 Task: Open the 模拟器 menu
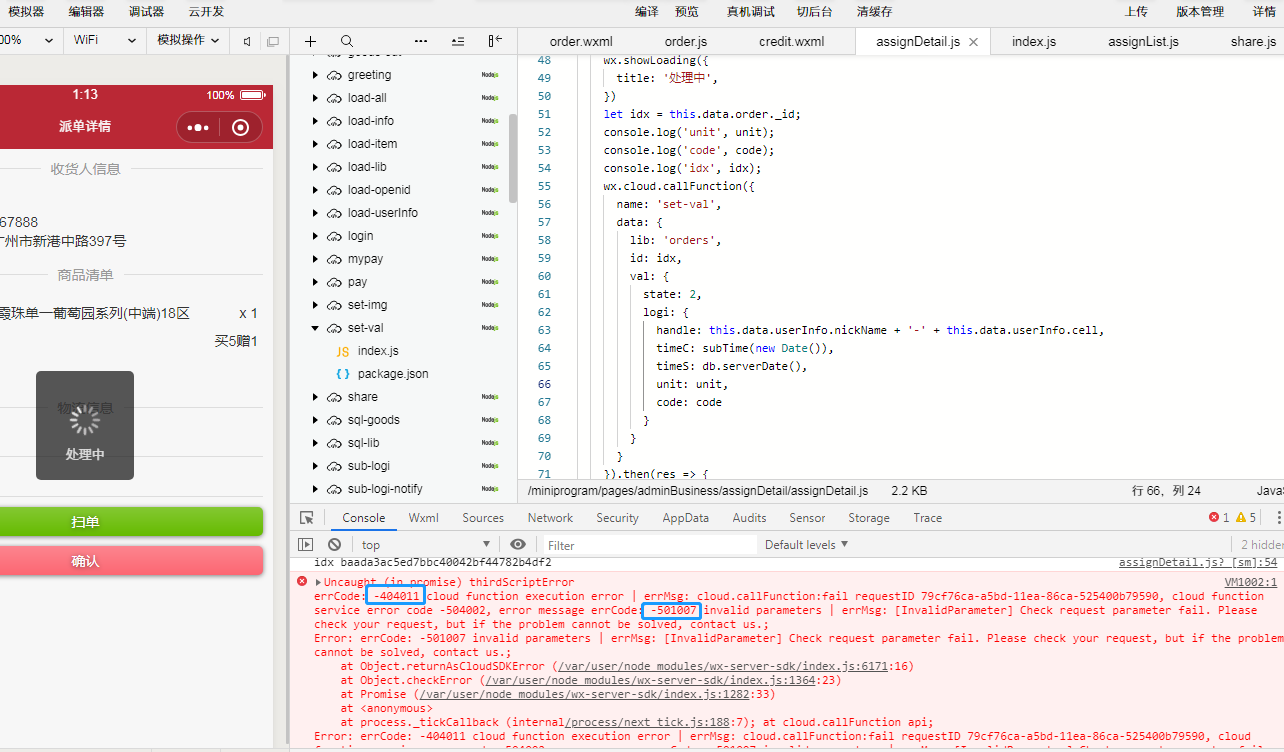(26, 11)
